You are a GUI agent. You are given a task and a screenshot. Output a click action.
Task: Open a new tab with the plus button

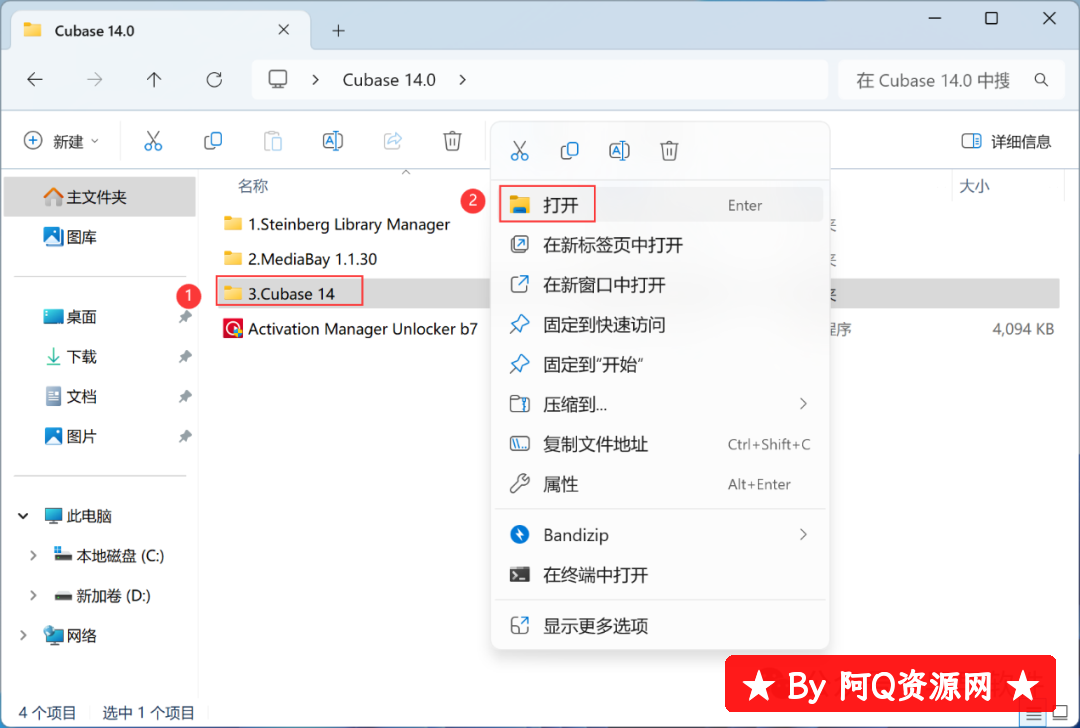[x=338, y=30]
